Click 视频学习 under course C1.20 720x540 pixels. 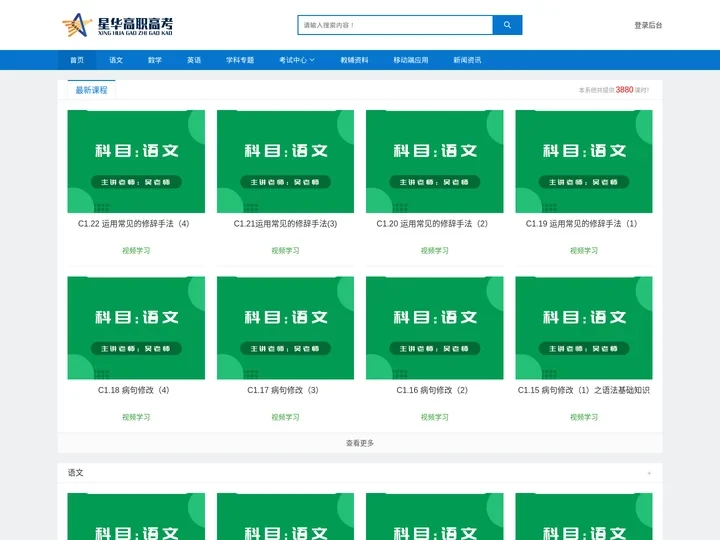coord(434,251)
